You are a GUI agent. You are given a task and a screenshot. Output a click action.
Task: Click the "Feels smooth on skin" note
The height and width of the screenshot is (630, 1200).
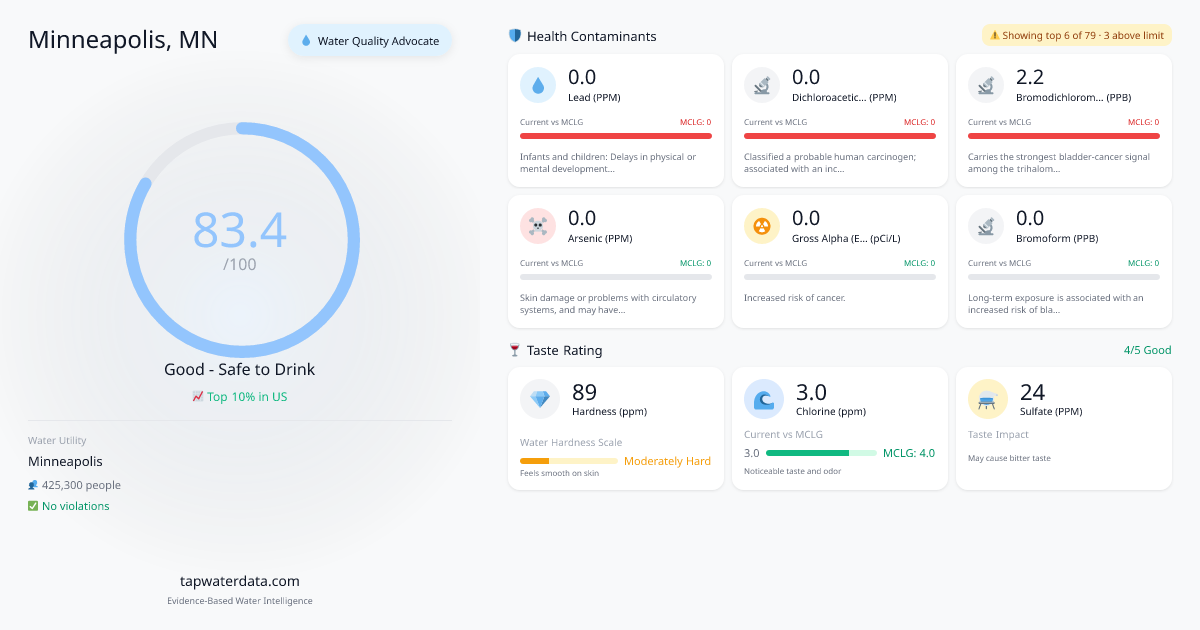pyautogui.click(x=559, y=473)
